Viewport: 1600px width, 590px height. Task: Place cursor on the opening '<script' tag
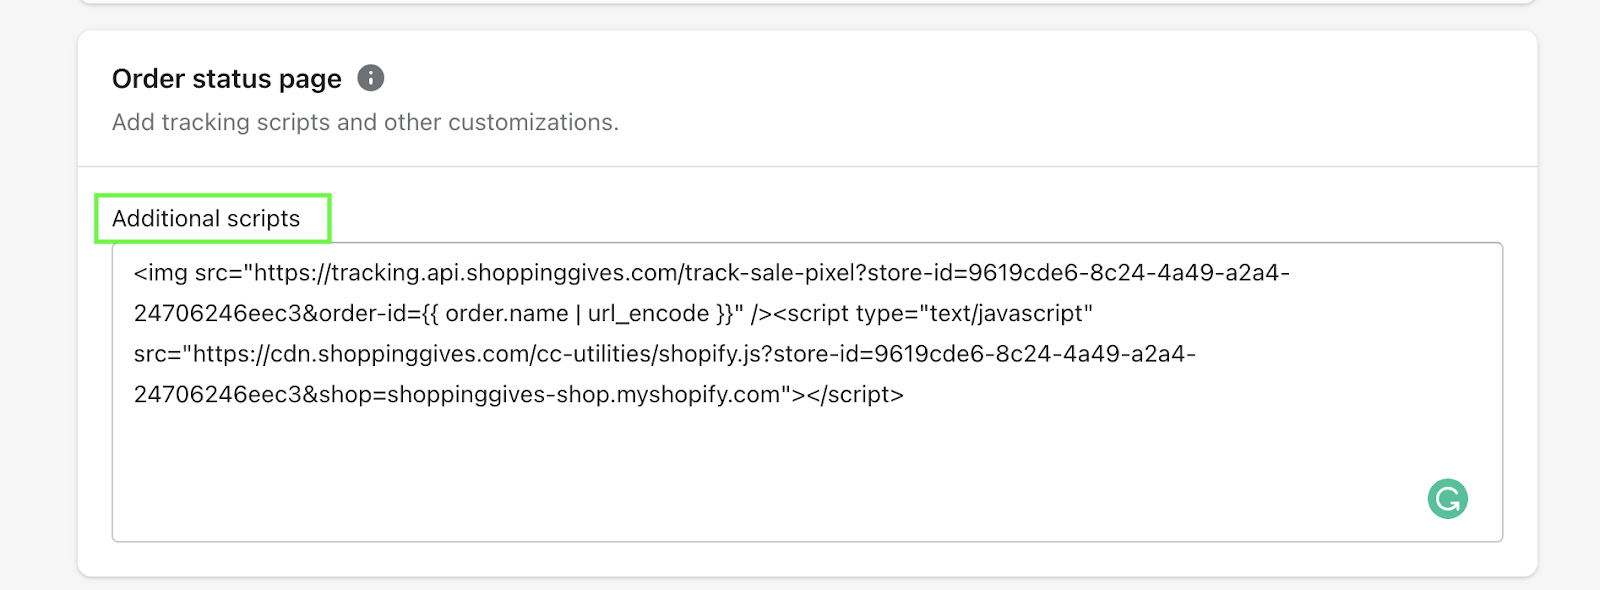coord(812,313)
